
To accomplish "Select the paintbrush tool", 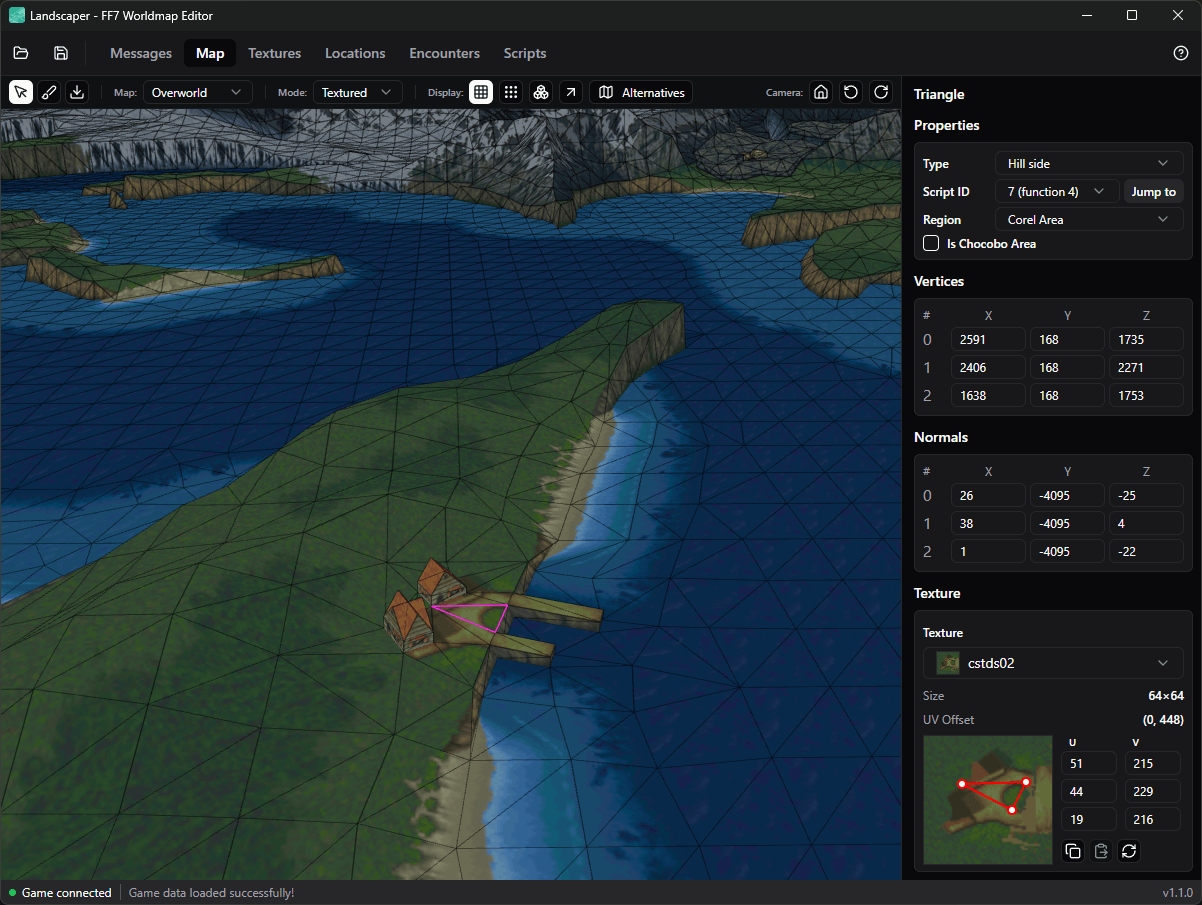I will point(49,92).
